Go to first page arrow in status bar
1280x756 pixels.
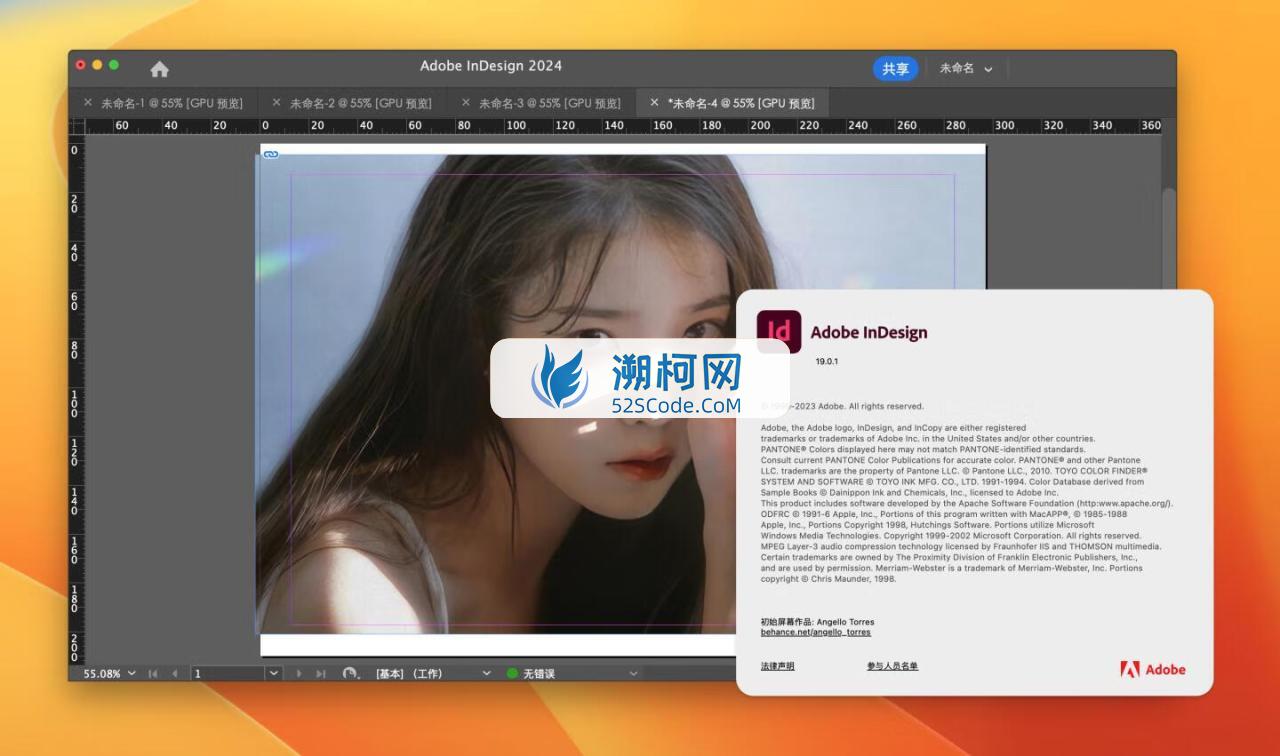[153, 673]
